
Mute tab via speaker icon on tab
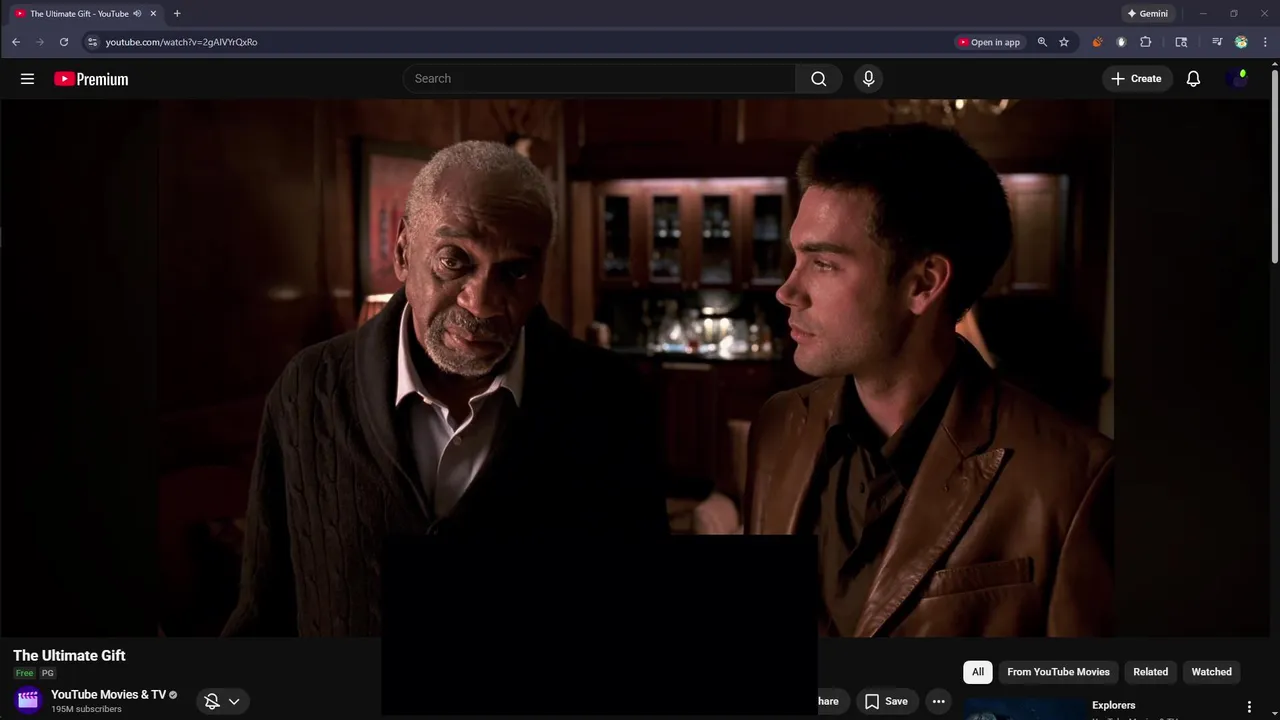coord(137,14)
